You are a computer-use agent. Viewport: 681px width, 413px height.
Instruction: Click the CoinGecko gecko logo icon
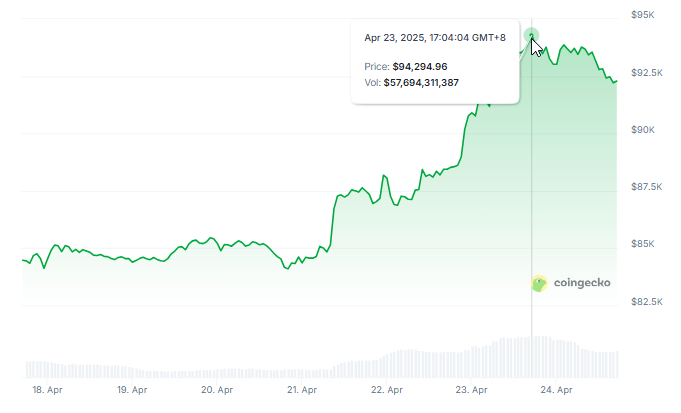tap(539, 283)
